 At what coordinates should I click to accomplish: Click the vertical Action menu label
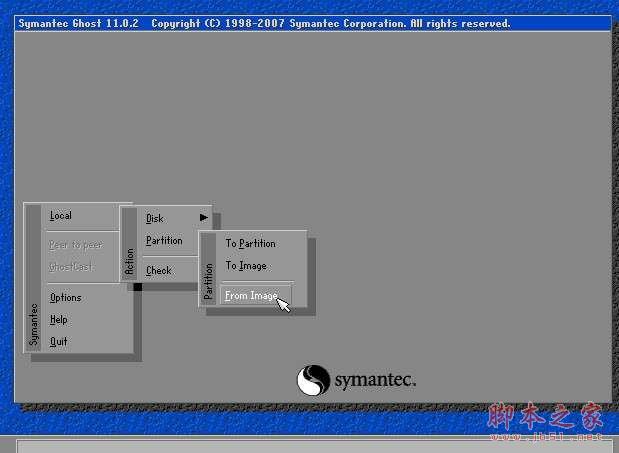[x=129, y=262]
